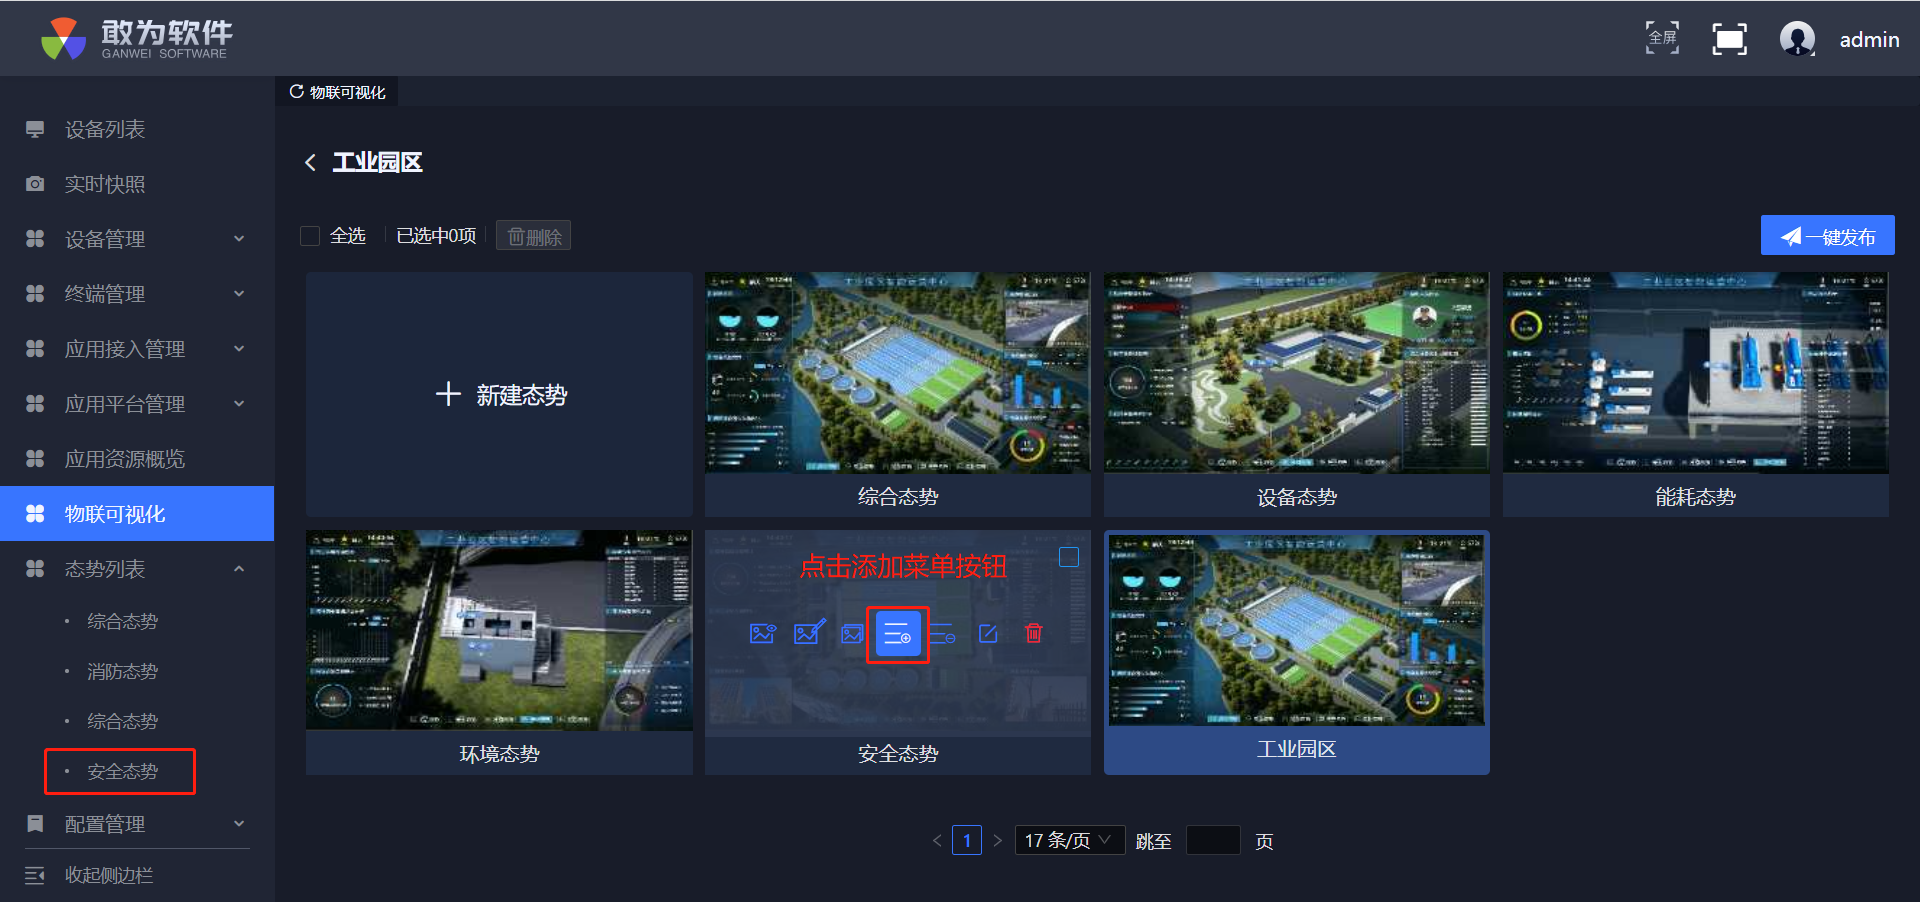The width and height of the screenshot is (1920, 902).
Task: Expand the 终端管理 sidebar menu
Action: click(x=239, y=294)
